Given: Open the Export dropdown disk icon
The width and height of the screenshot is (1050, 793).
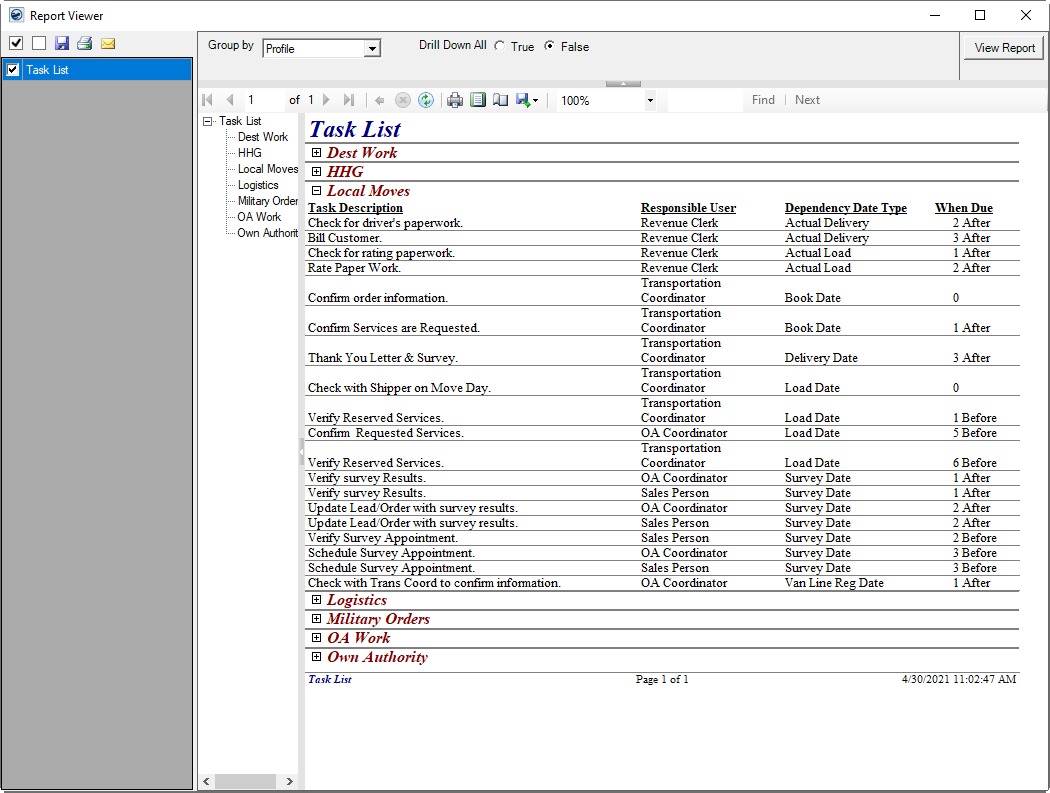Looking at the screenshot, I should (x=527, y=100).
